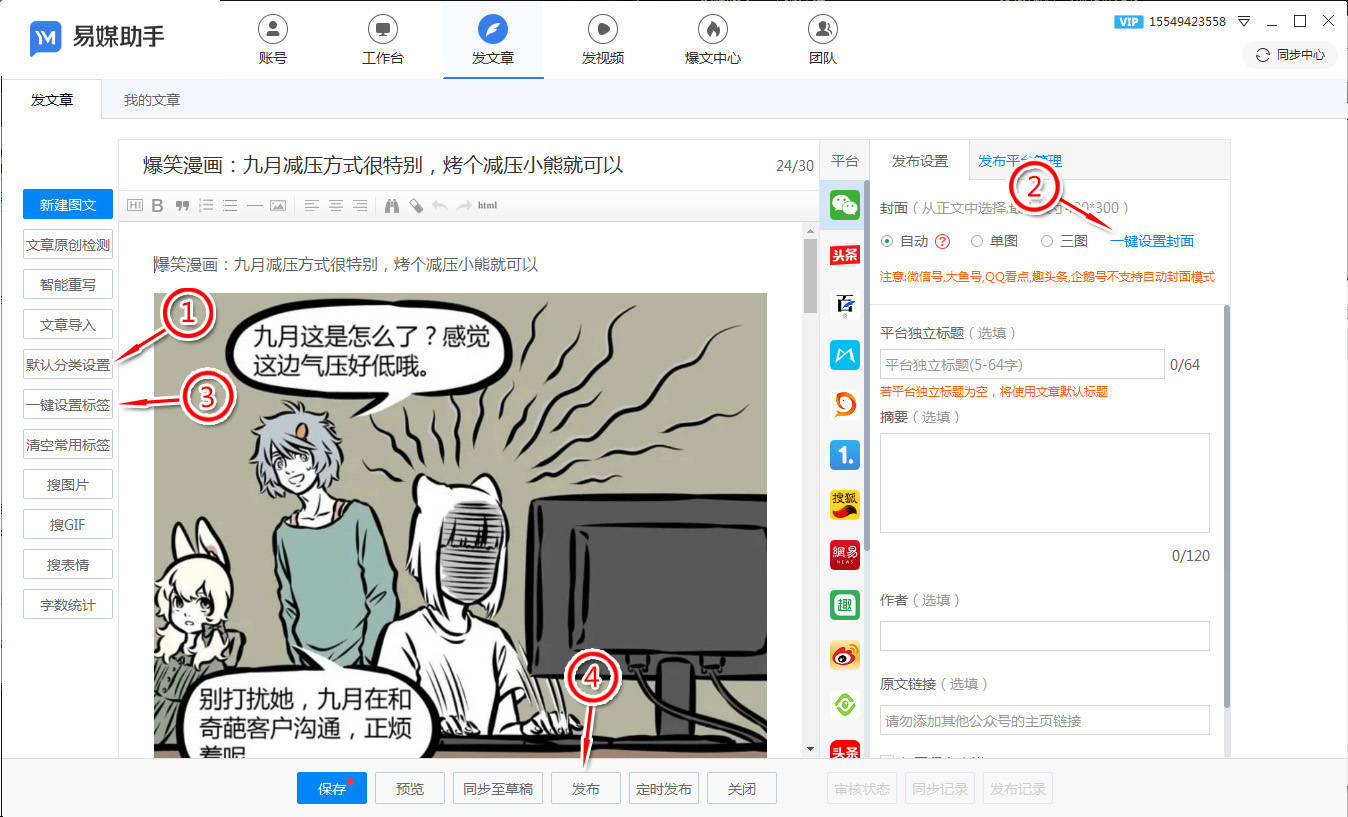Viewport: 1348px width, 817px height.
Task: Apply H1 heading format in editor toolbar
Action: pyautogui.click(x=135, y=206)
